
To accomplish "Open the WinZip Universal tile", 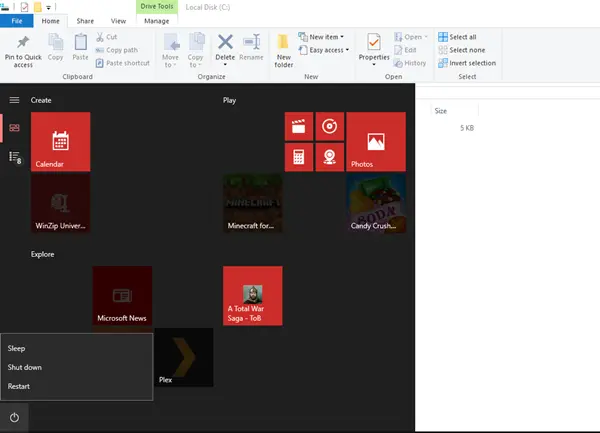I will point(60,203).
